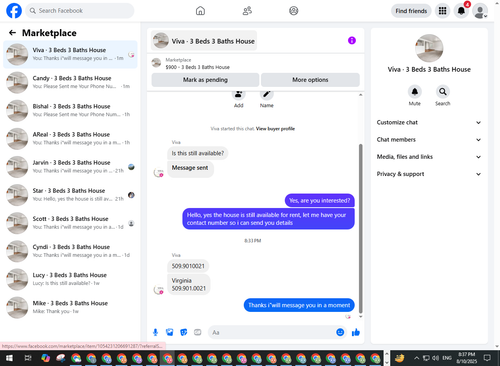Open the account profile menu
The width and height of the screenshot is (500, 366).
pos(480,11)
